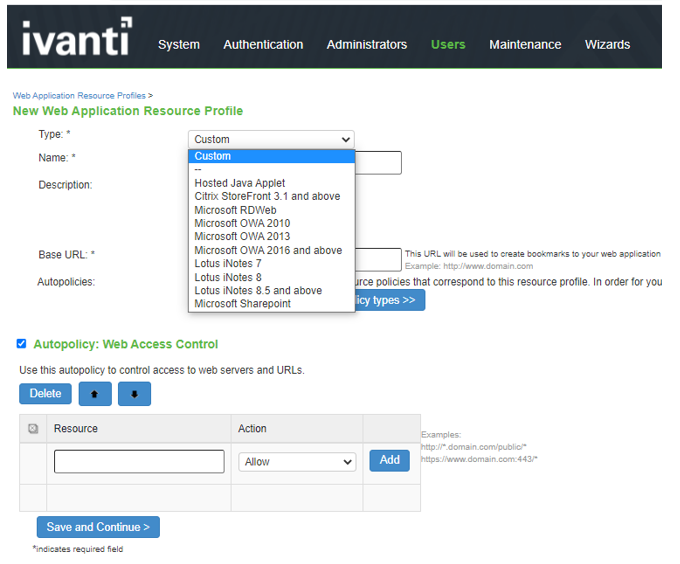Click the New Web Application Resource Profile heading

(x=128, y=111)
